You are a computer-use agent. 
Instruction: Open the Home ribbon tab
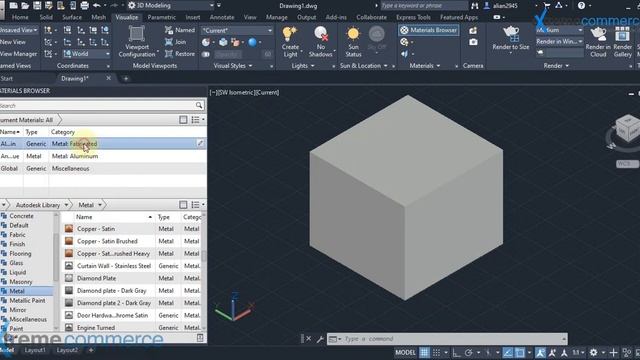pos(20,17)
